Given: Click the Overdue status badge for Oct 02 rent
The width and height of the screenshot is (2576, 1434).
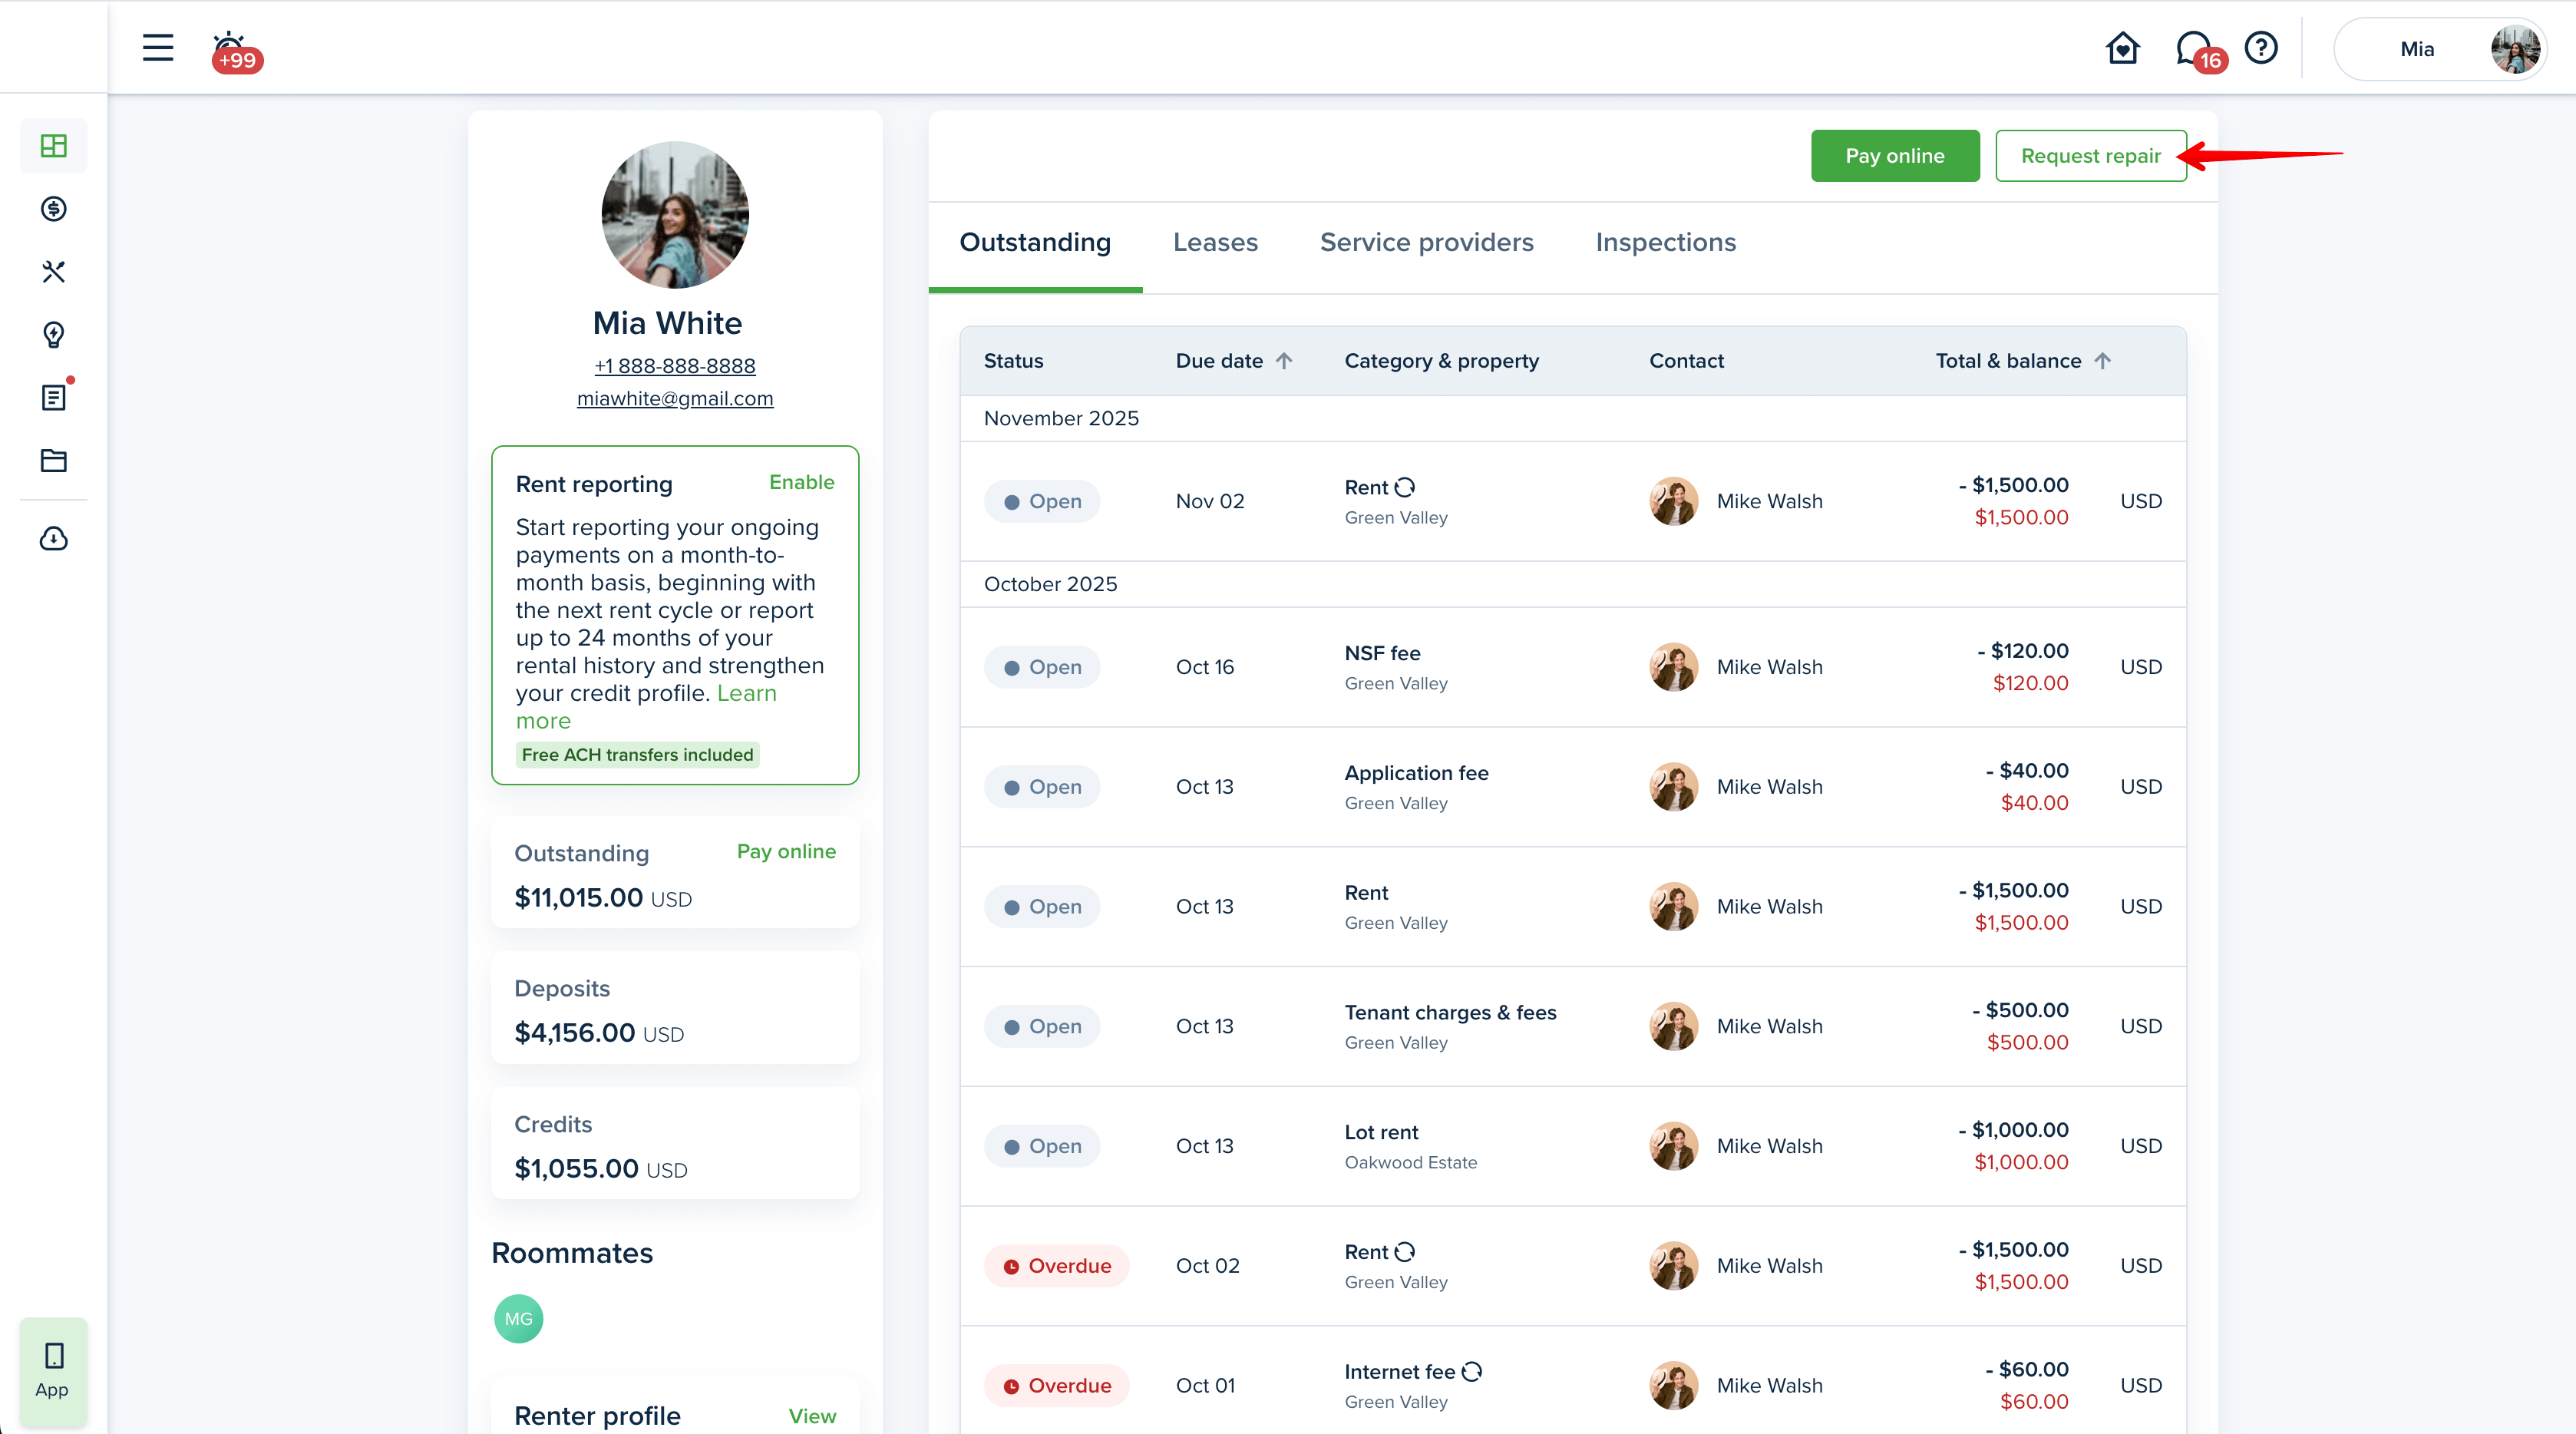Looking at the screenshot, I should coord(1056,1266).
